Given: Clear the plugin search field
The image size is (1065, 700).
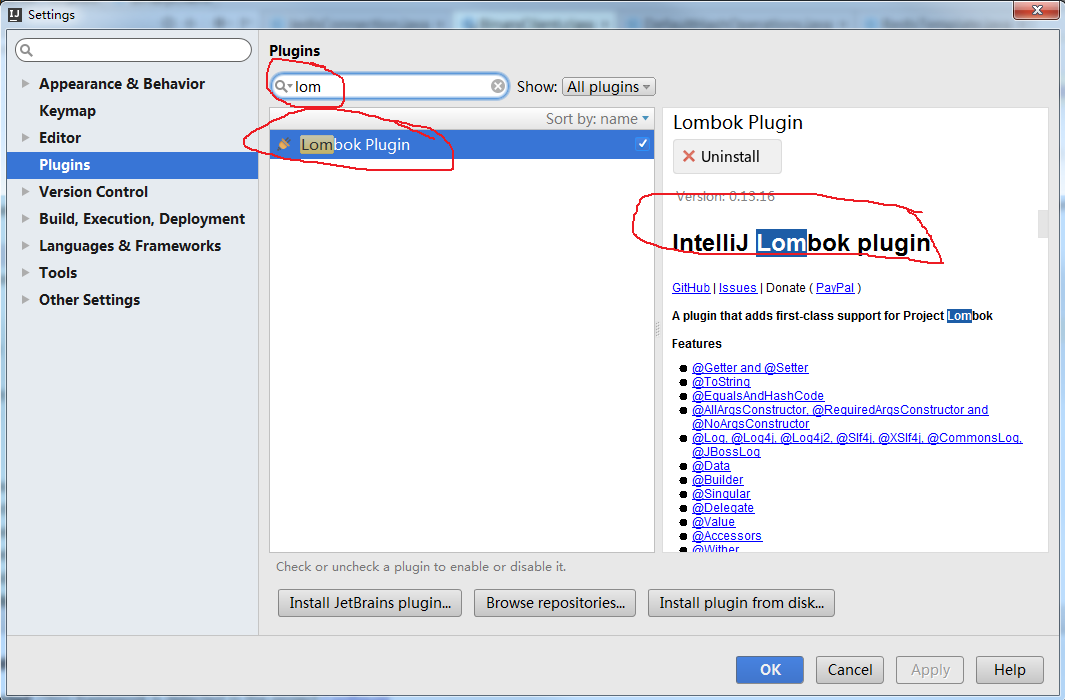Looking at the screenshot, I should [498, 86].
